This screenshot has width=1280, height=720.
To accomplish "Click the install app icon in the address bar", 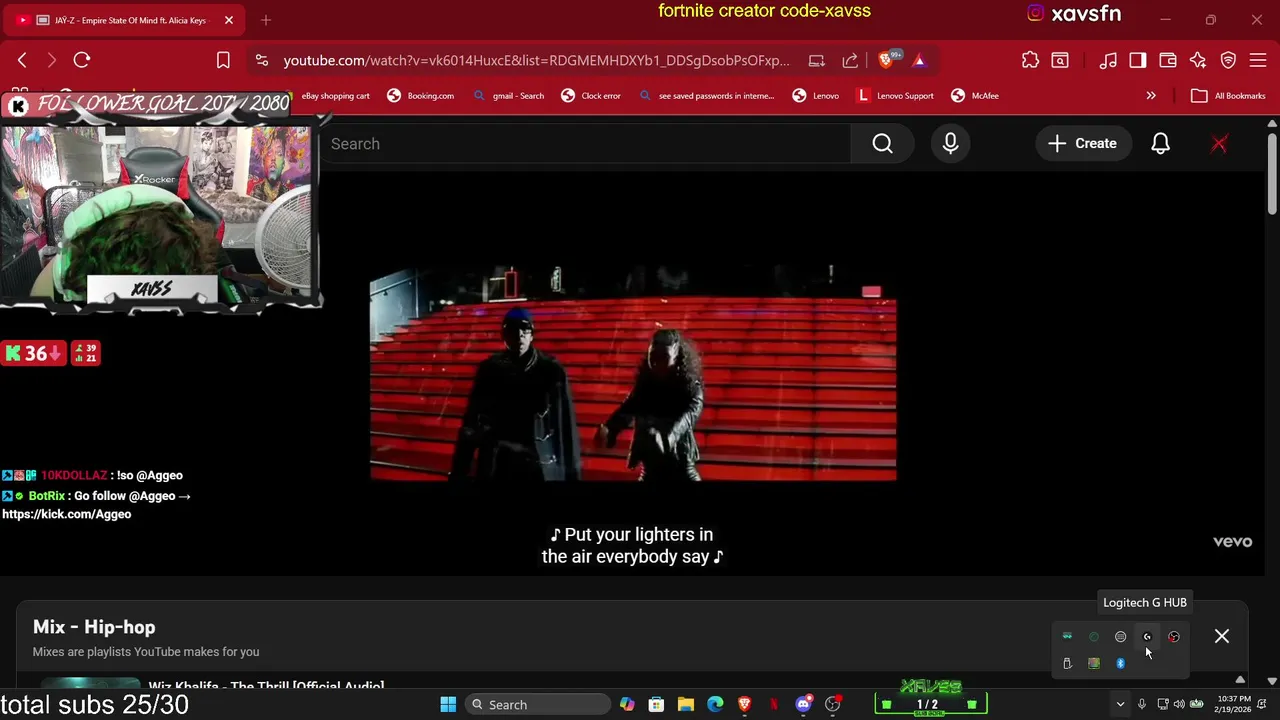I will click(817, 60).
